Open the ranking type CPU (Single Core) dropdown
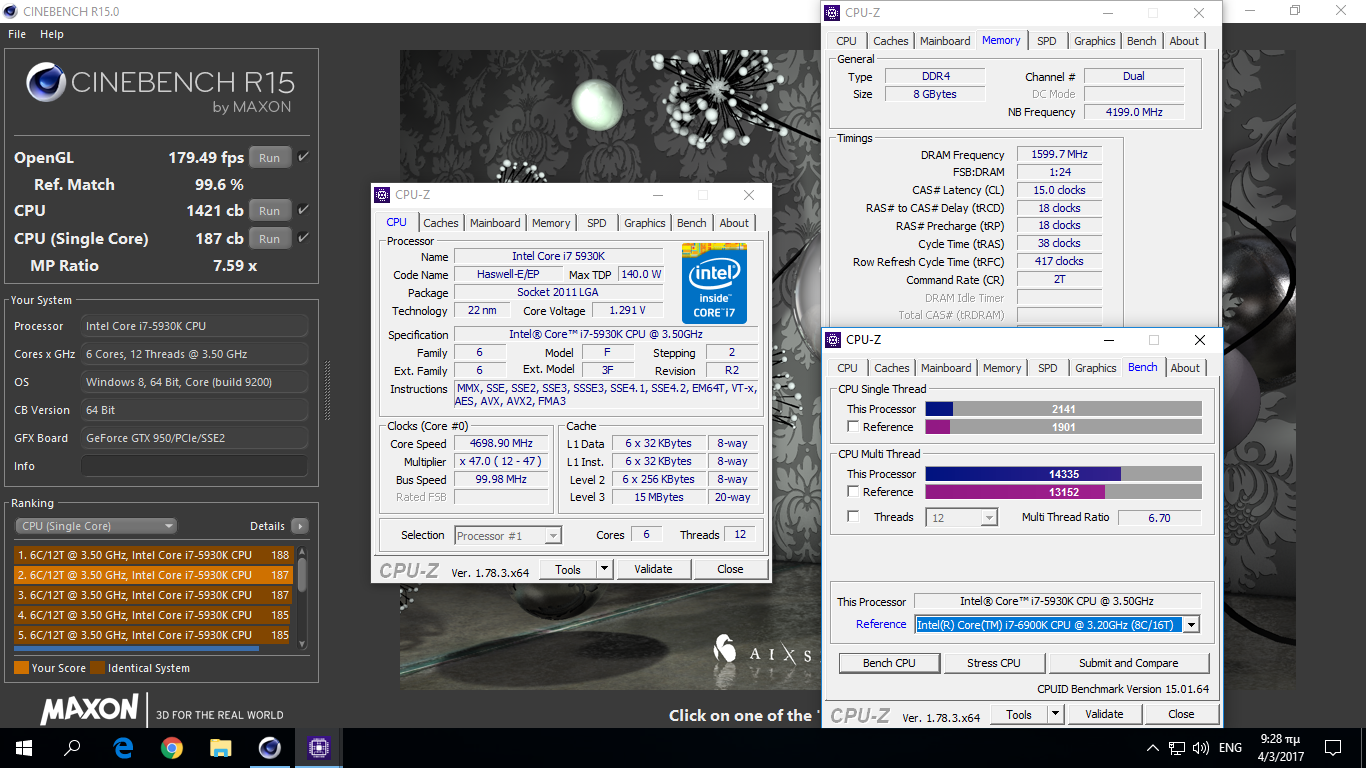Image resolution: width=1366 pixels, height=768 pixels. [96, 526]
